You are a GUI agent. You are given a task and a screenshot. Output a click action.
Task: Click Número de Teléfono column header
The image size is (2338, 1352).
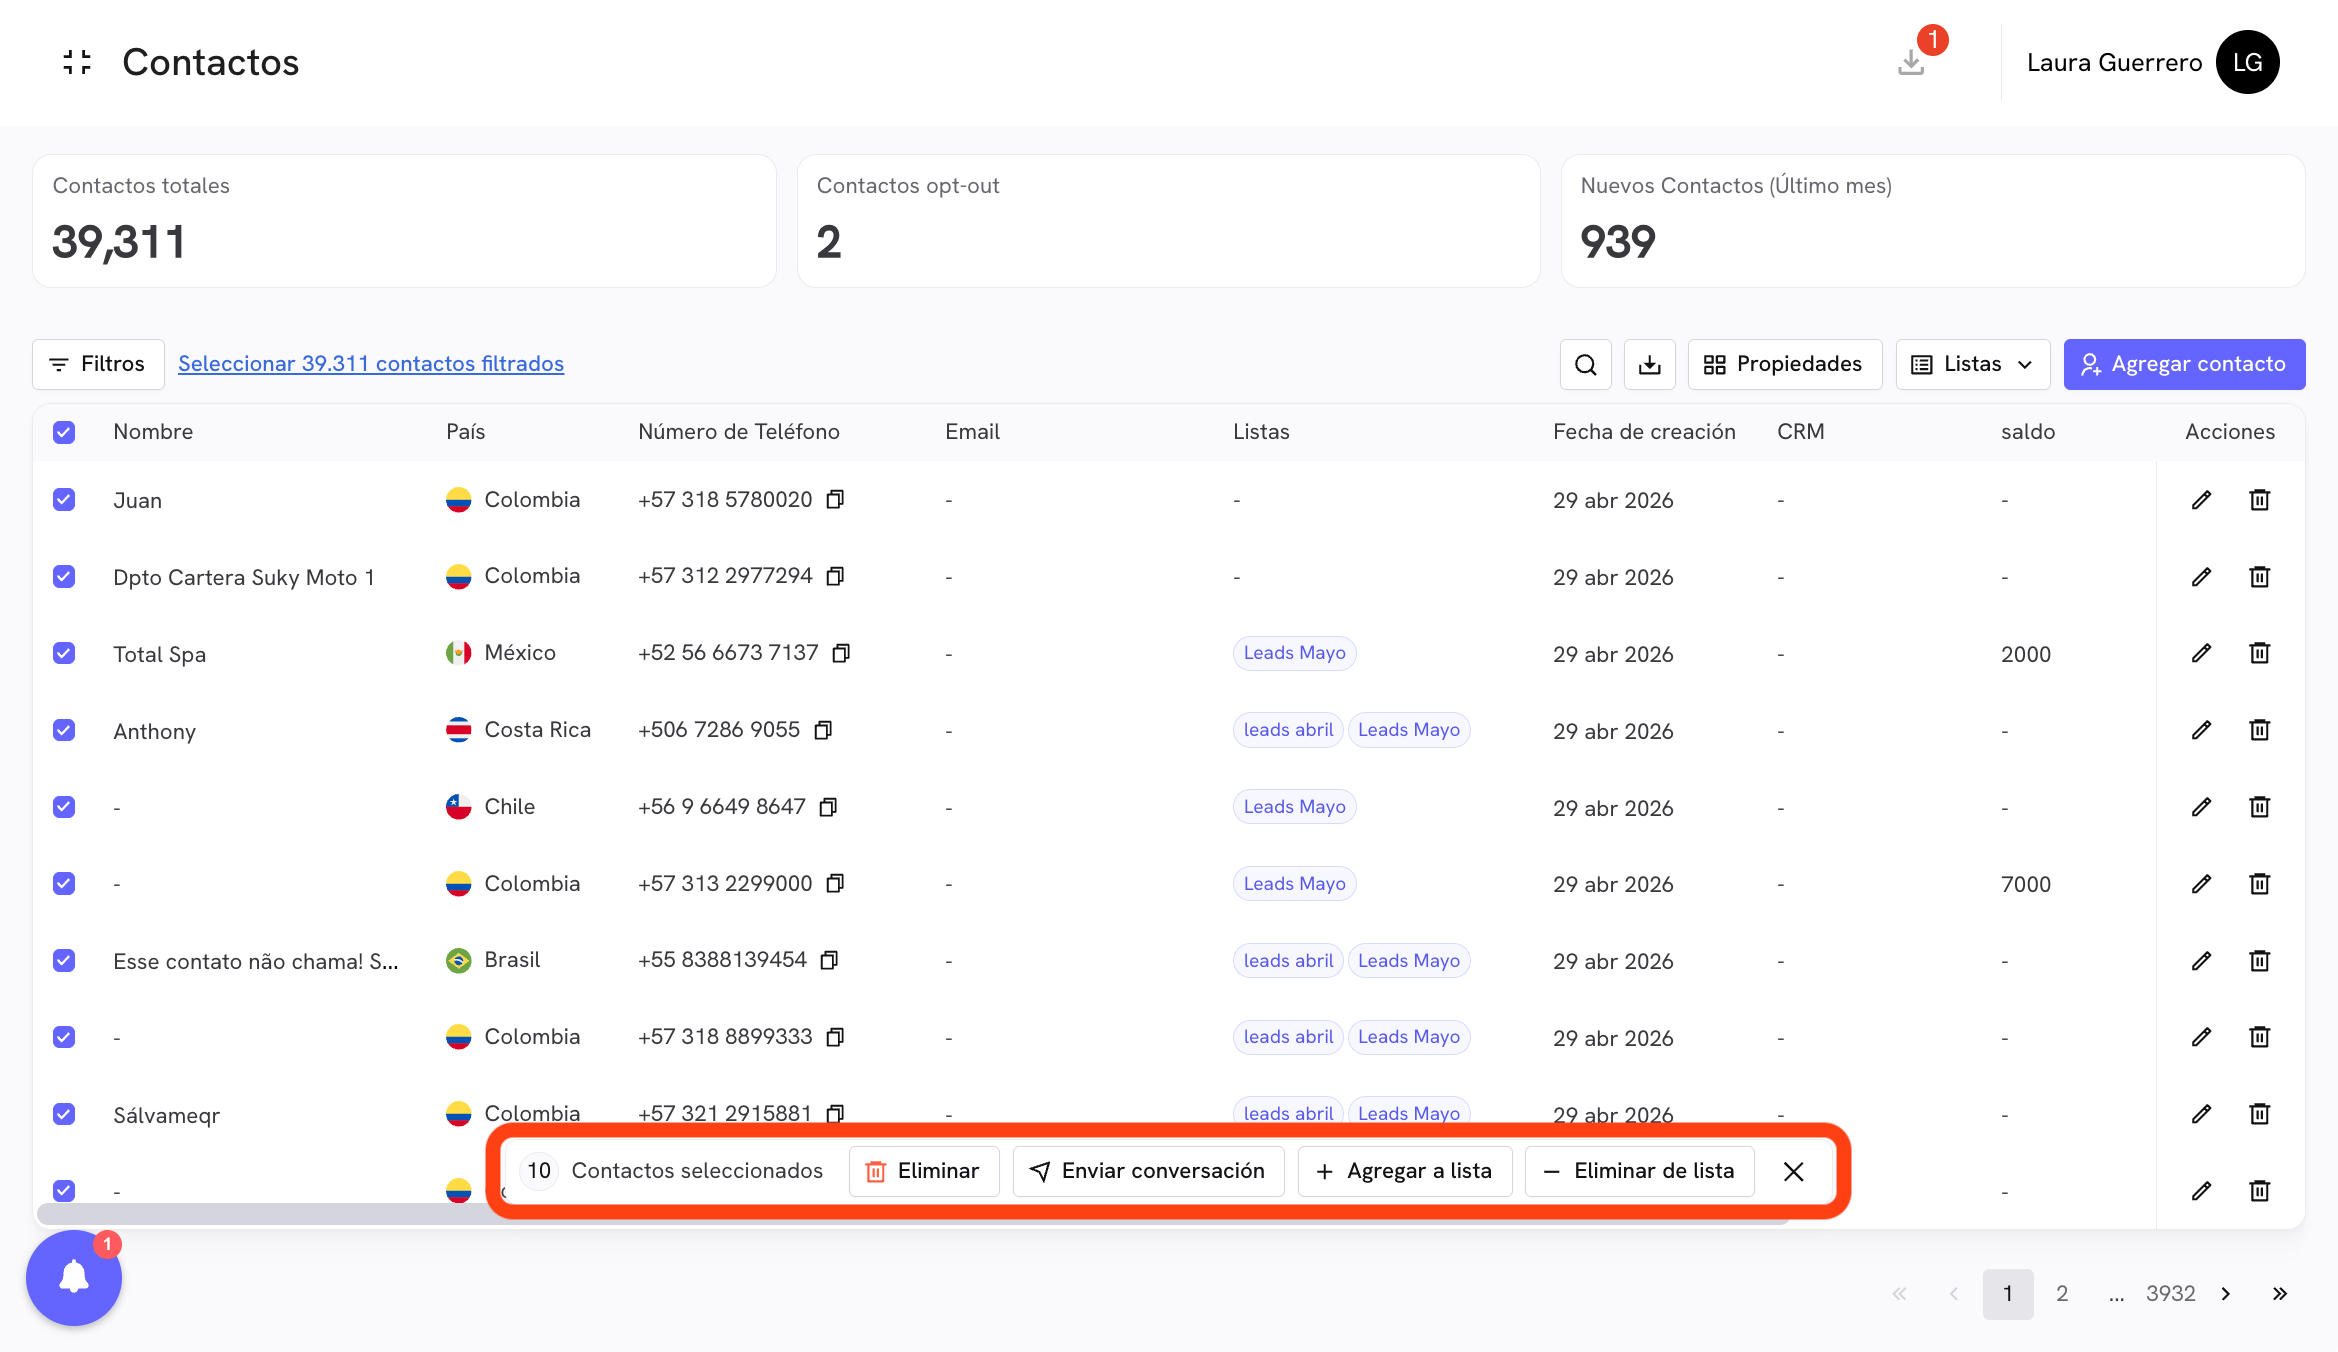739,432
